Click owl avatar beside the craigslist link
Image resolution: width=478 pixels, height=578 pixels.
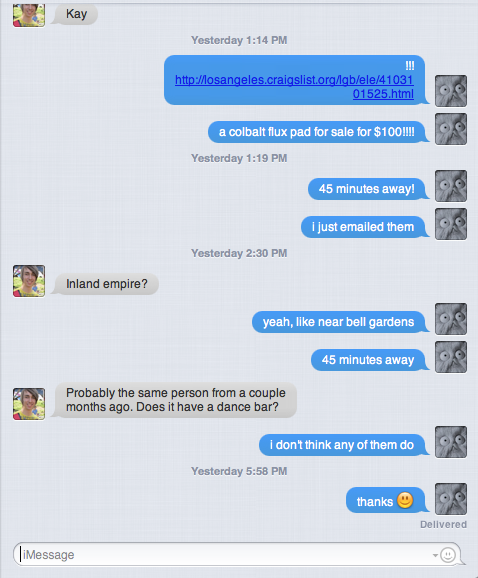[451, 91]
